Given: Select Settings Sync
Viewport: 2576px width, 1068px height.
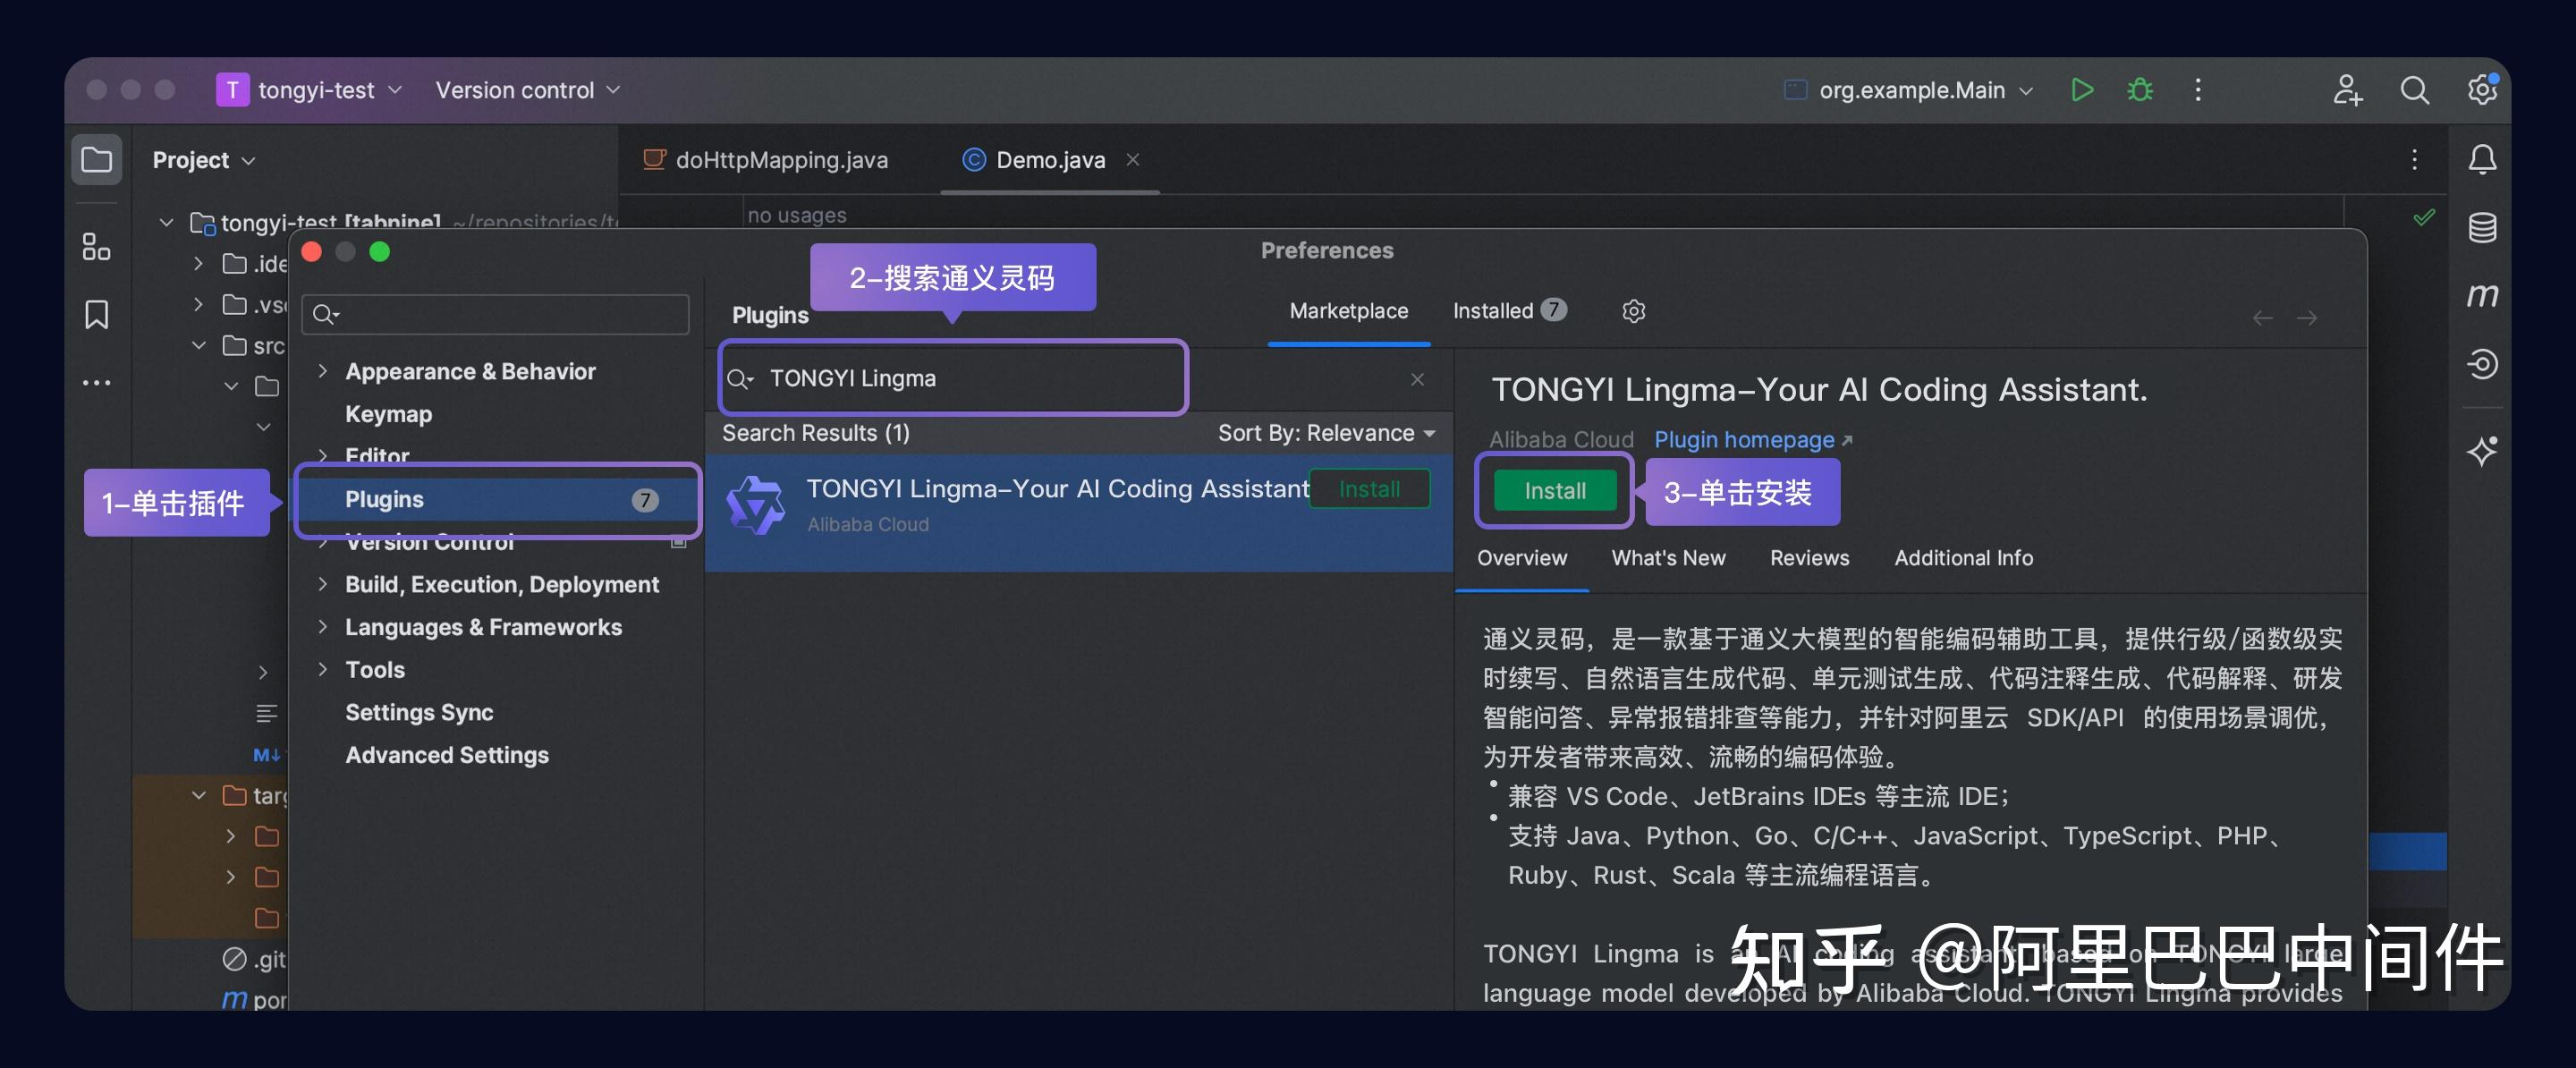Looking at the screenshot, I should pyautogui.click(x=419, y=712).
